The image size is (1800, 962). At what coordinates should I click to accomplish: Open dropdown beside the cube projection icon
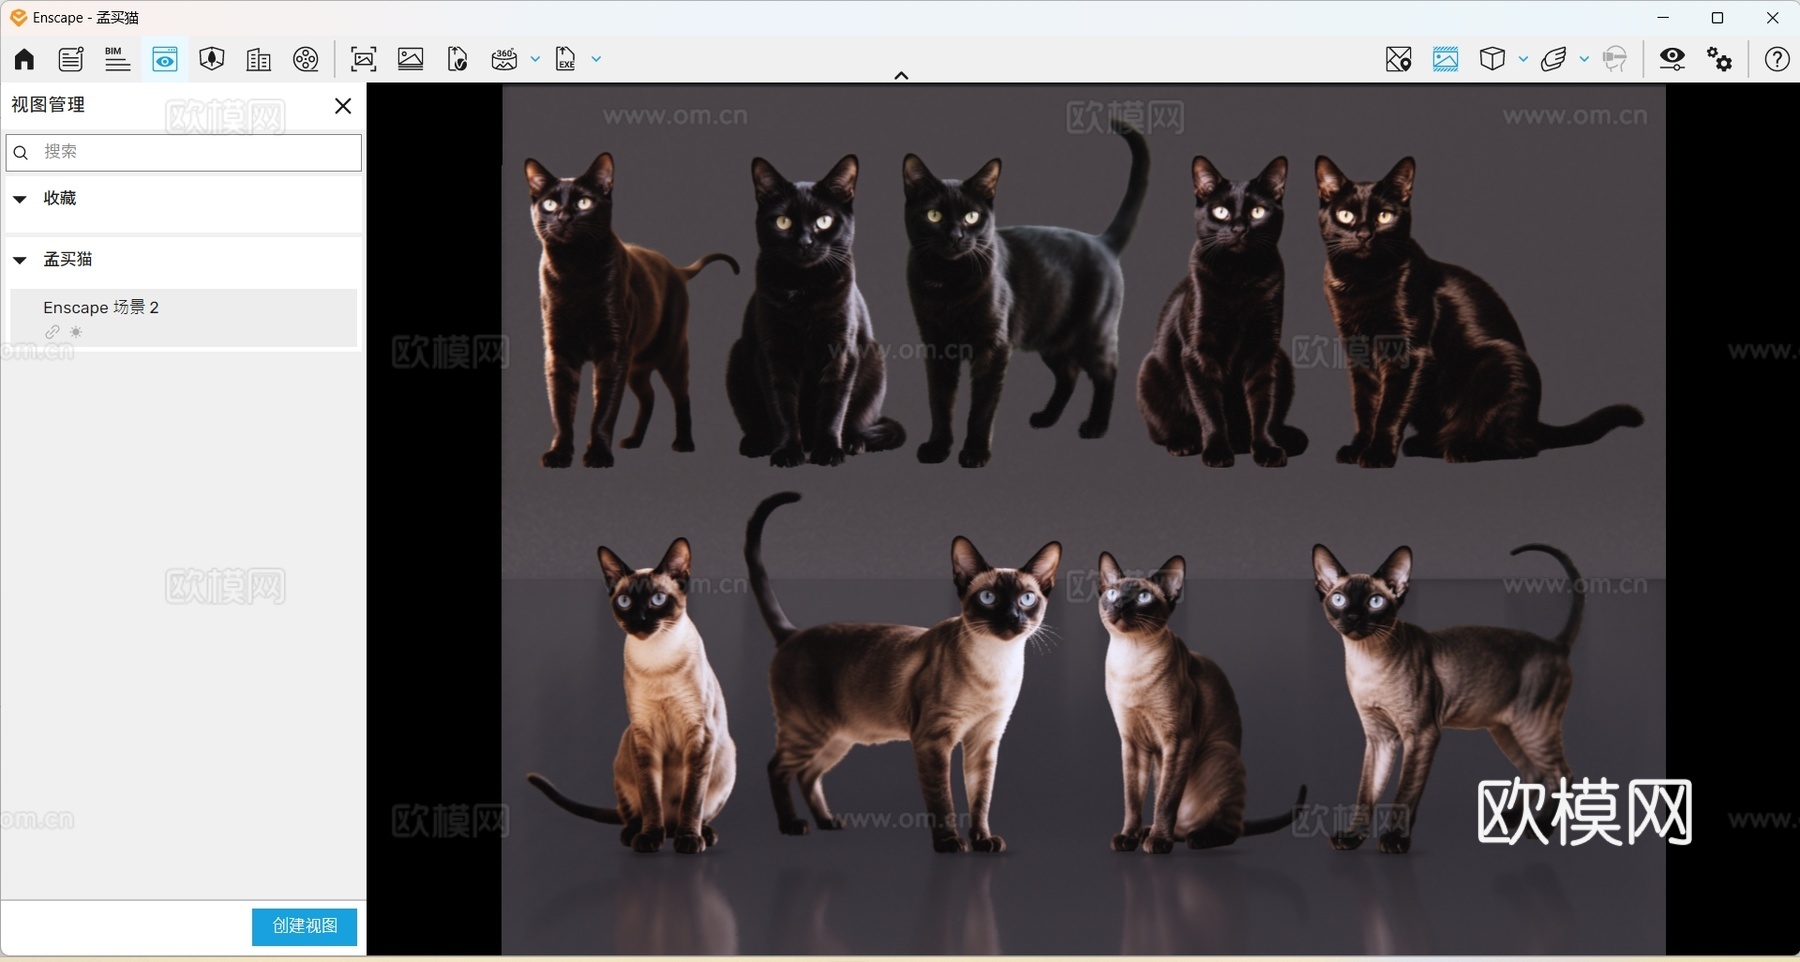click(x=1523, y=59)
